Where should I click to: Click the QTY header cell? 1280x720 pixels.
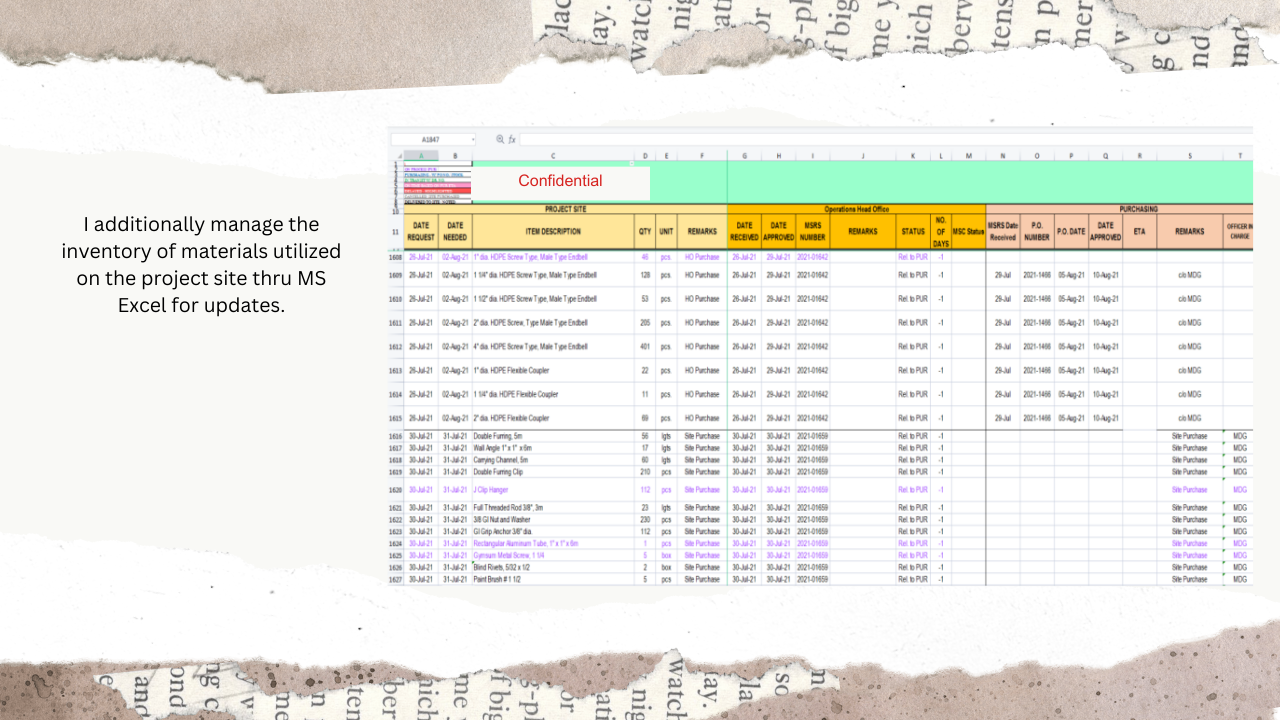[x=645, y=231]
